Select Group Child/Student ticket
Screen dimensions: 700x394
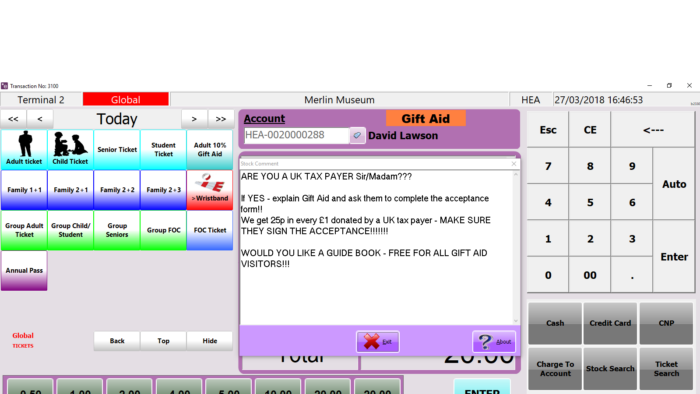pos(71,230)
